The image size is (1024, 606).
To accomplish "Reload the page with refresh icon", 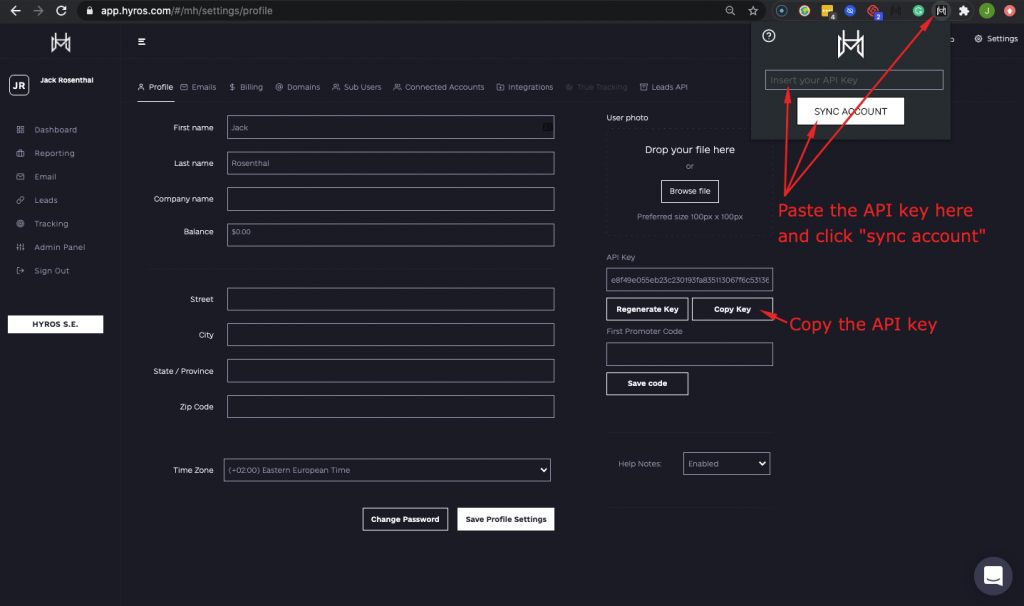I will coord(61,10).
